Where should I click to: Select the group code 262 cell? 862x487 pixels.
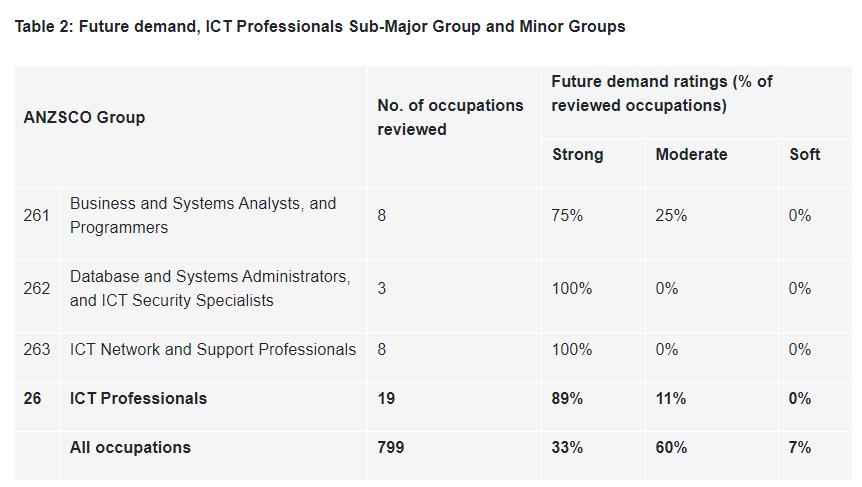[37, 288]
